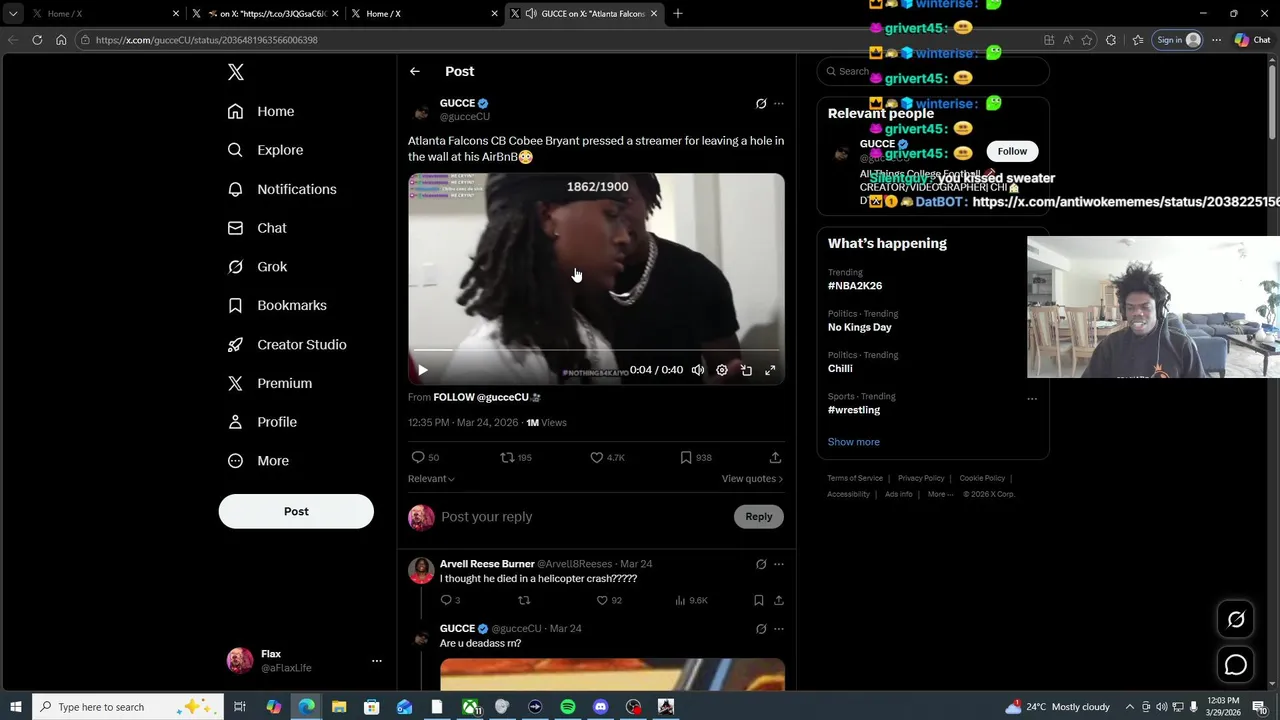Open Explore in the sidebar
The image size is (1280, 720).
tap(265, 150)
